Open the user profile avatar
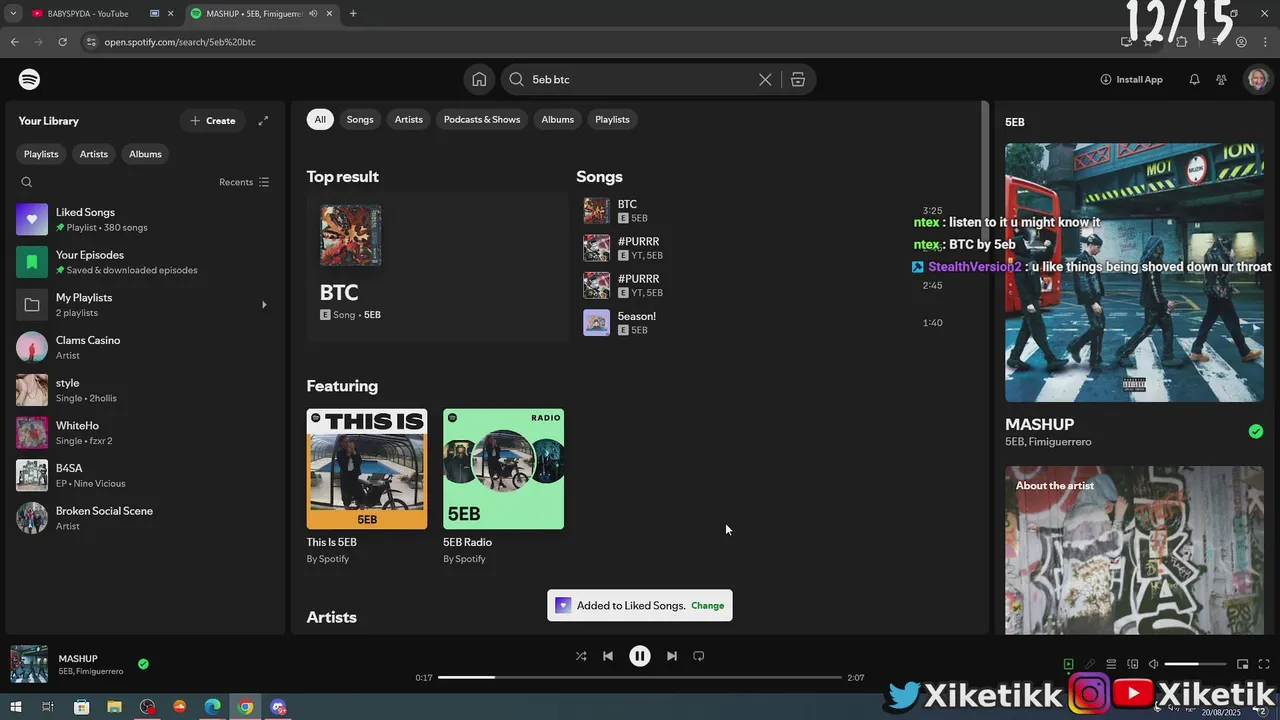 [1257, 79]
